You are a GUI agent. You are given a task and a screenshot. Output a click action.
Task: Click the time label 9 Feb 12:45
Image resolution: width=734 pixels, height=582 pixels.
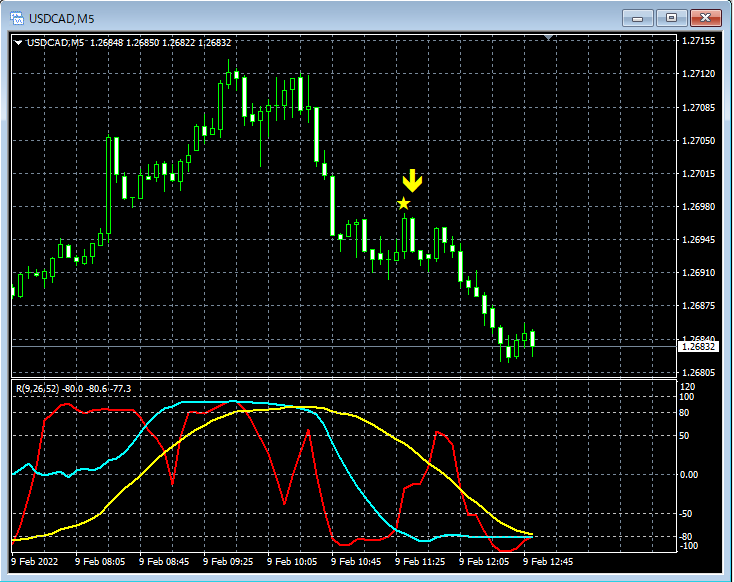coord(548,561)
